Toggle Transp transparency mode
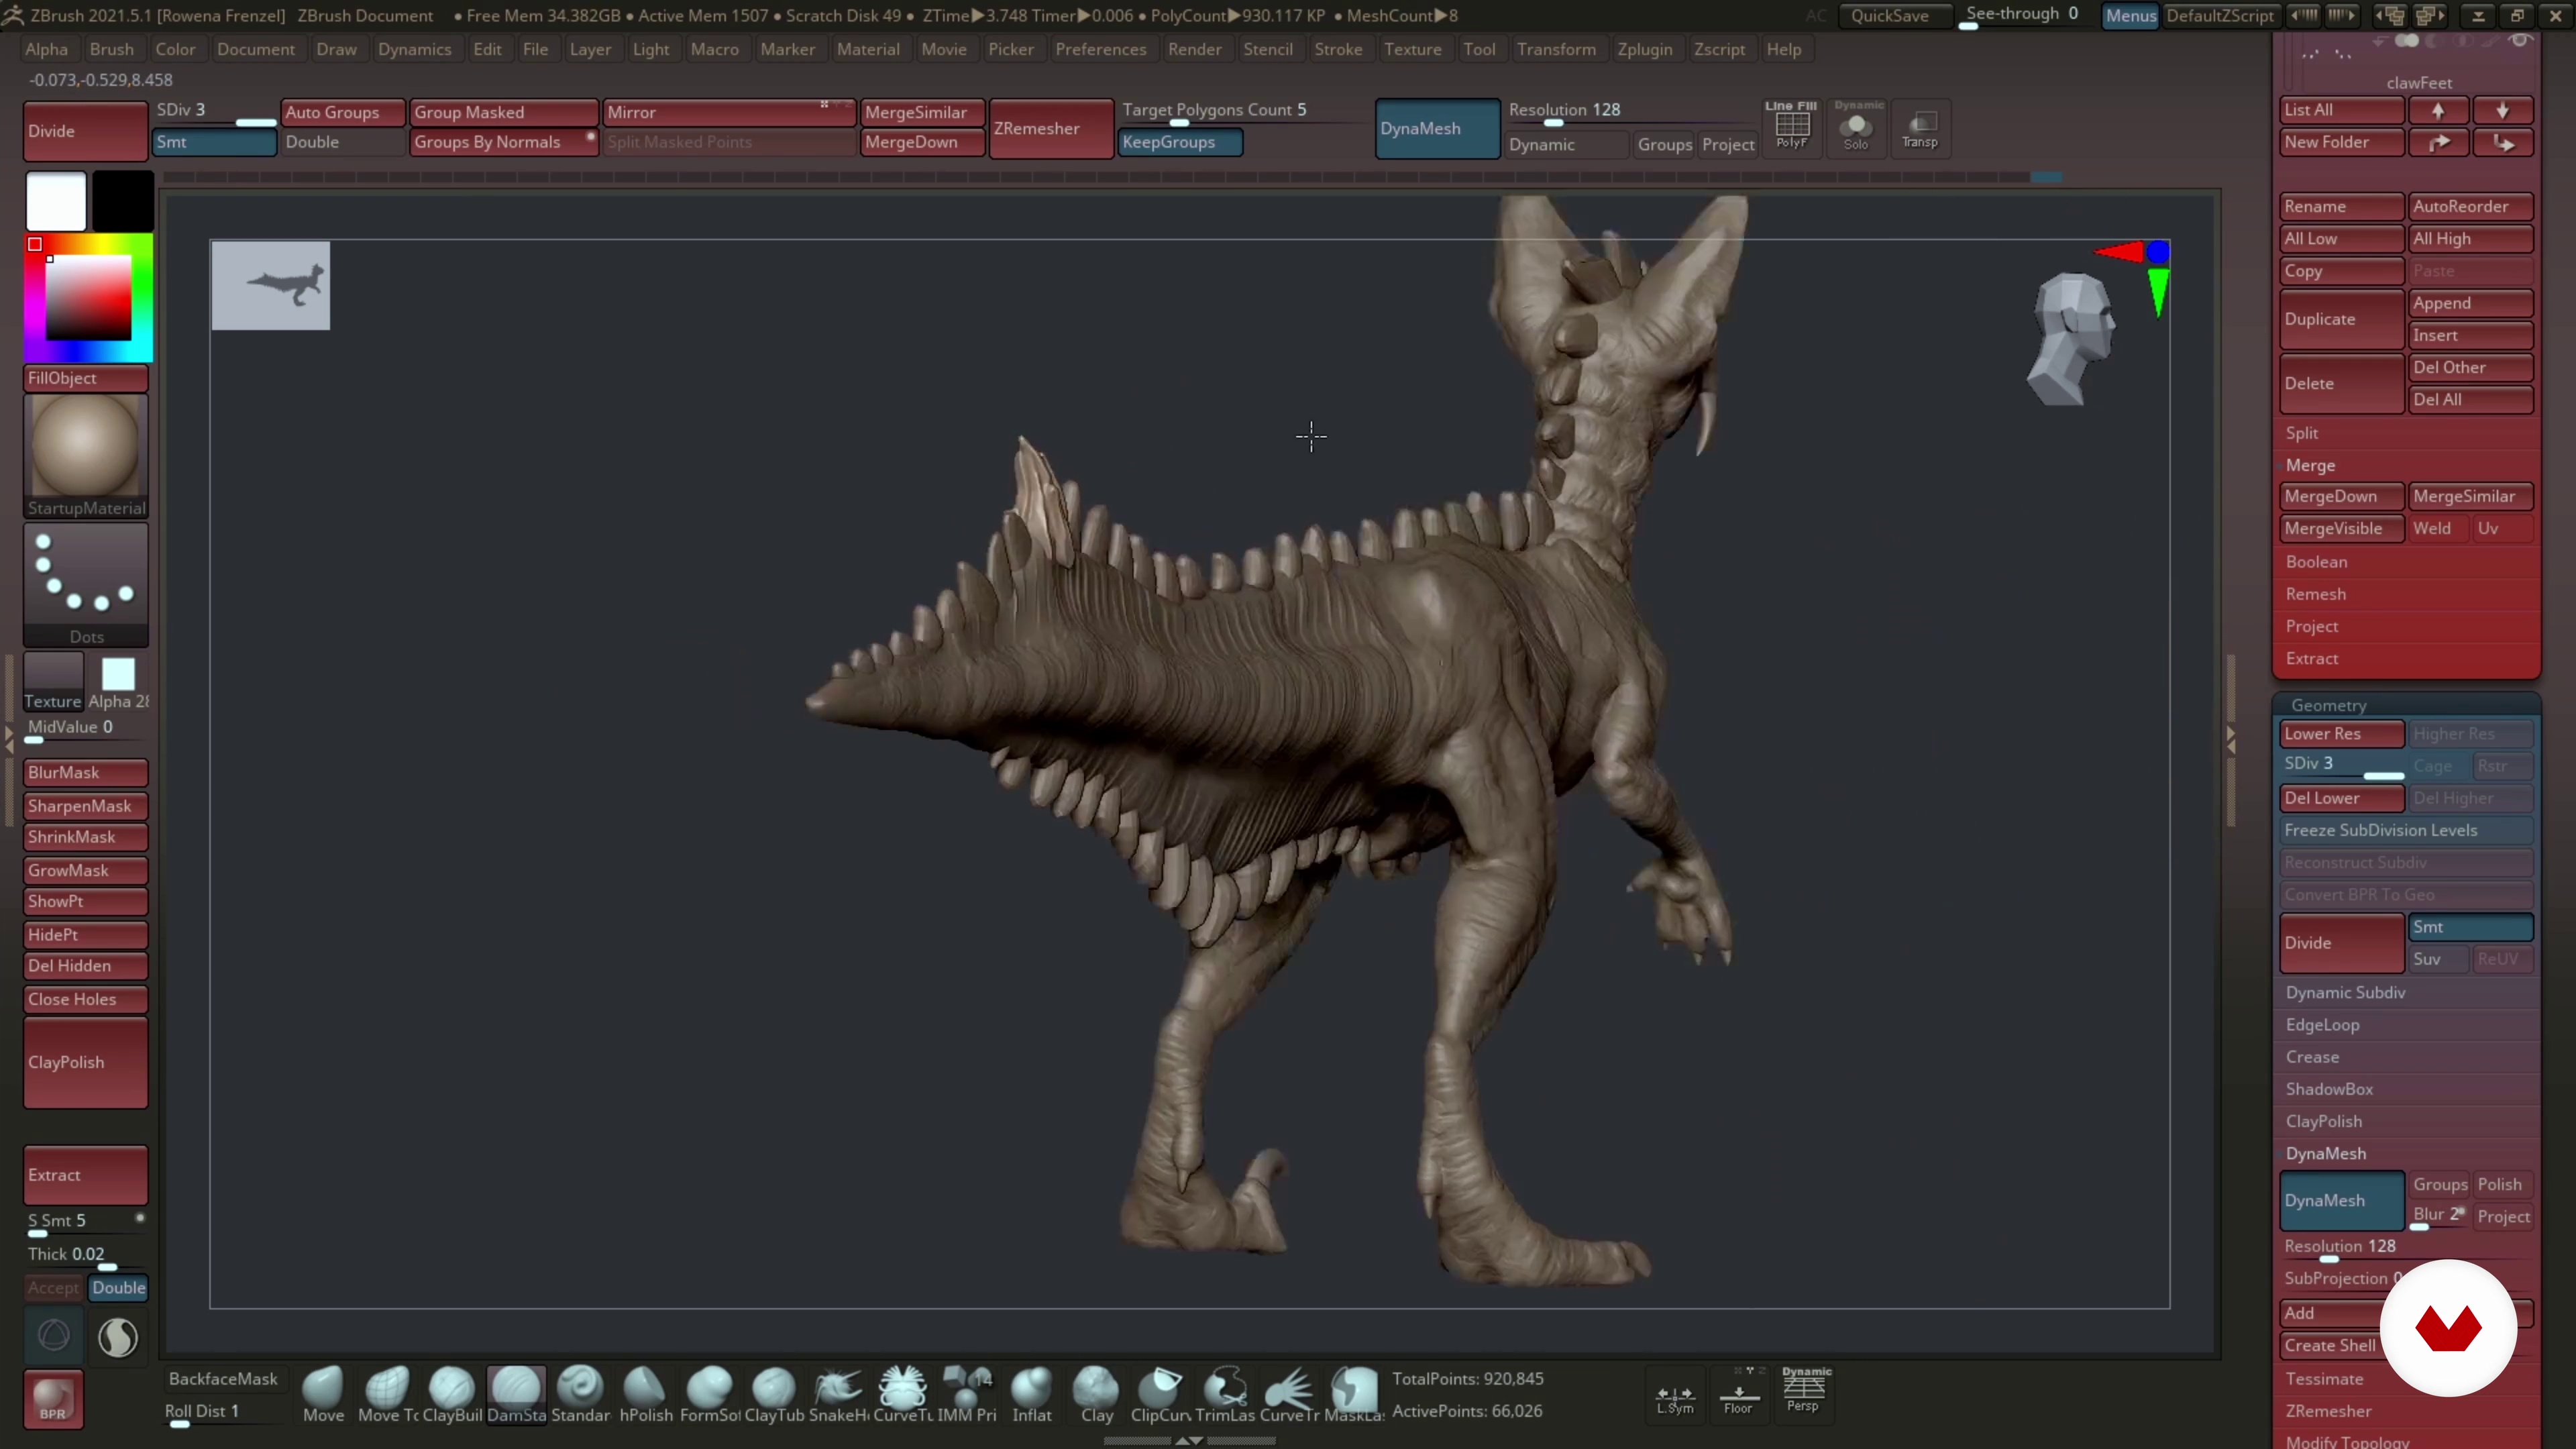The width and height of the screenshot is (2576, 1449). click(x=1920, y=127)
